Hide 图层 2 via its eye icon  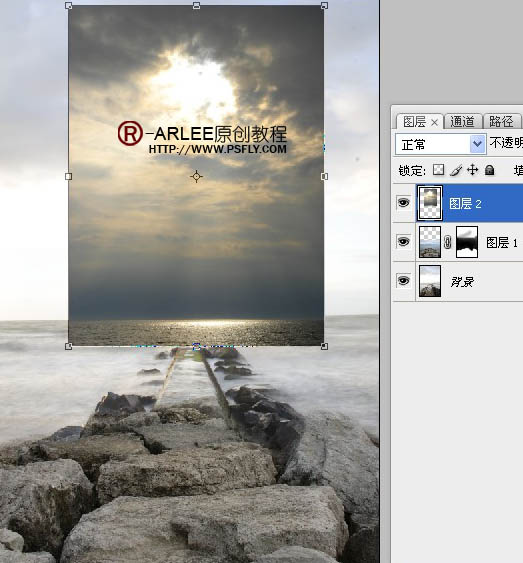403,203
